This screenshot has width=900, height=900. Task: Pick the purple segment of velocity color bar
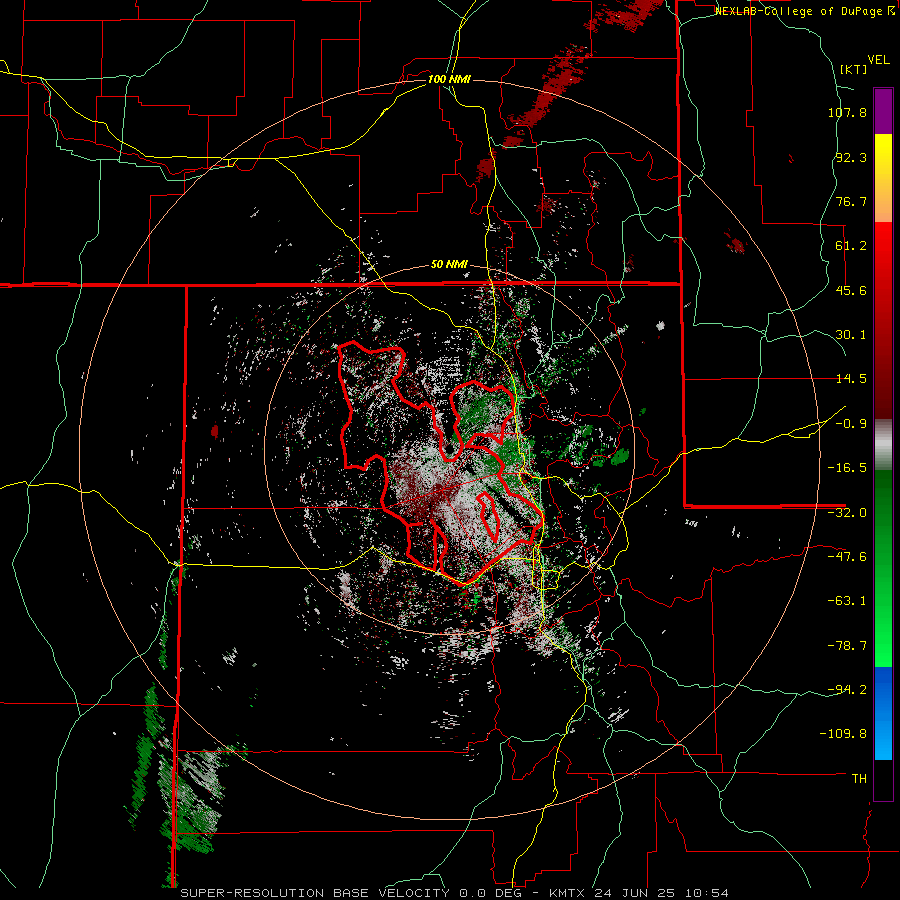click(883, 111)
